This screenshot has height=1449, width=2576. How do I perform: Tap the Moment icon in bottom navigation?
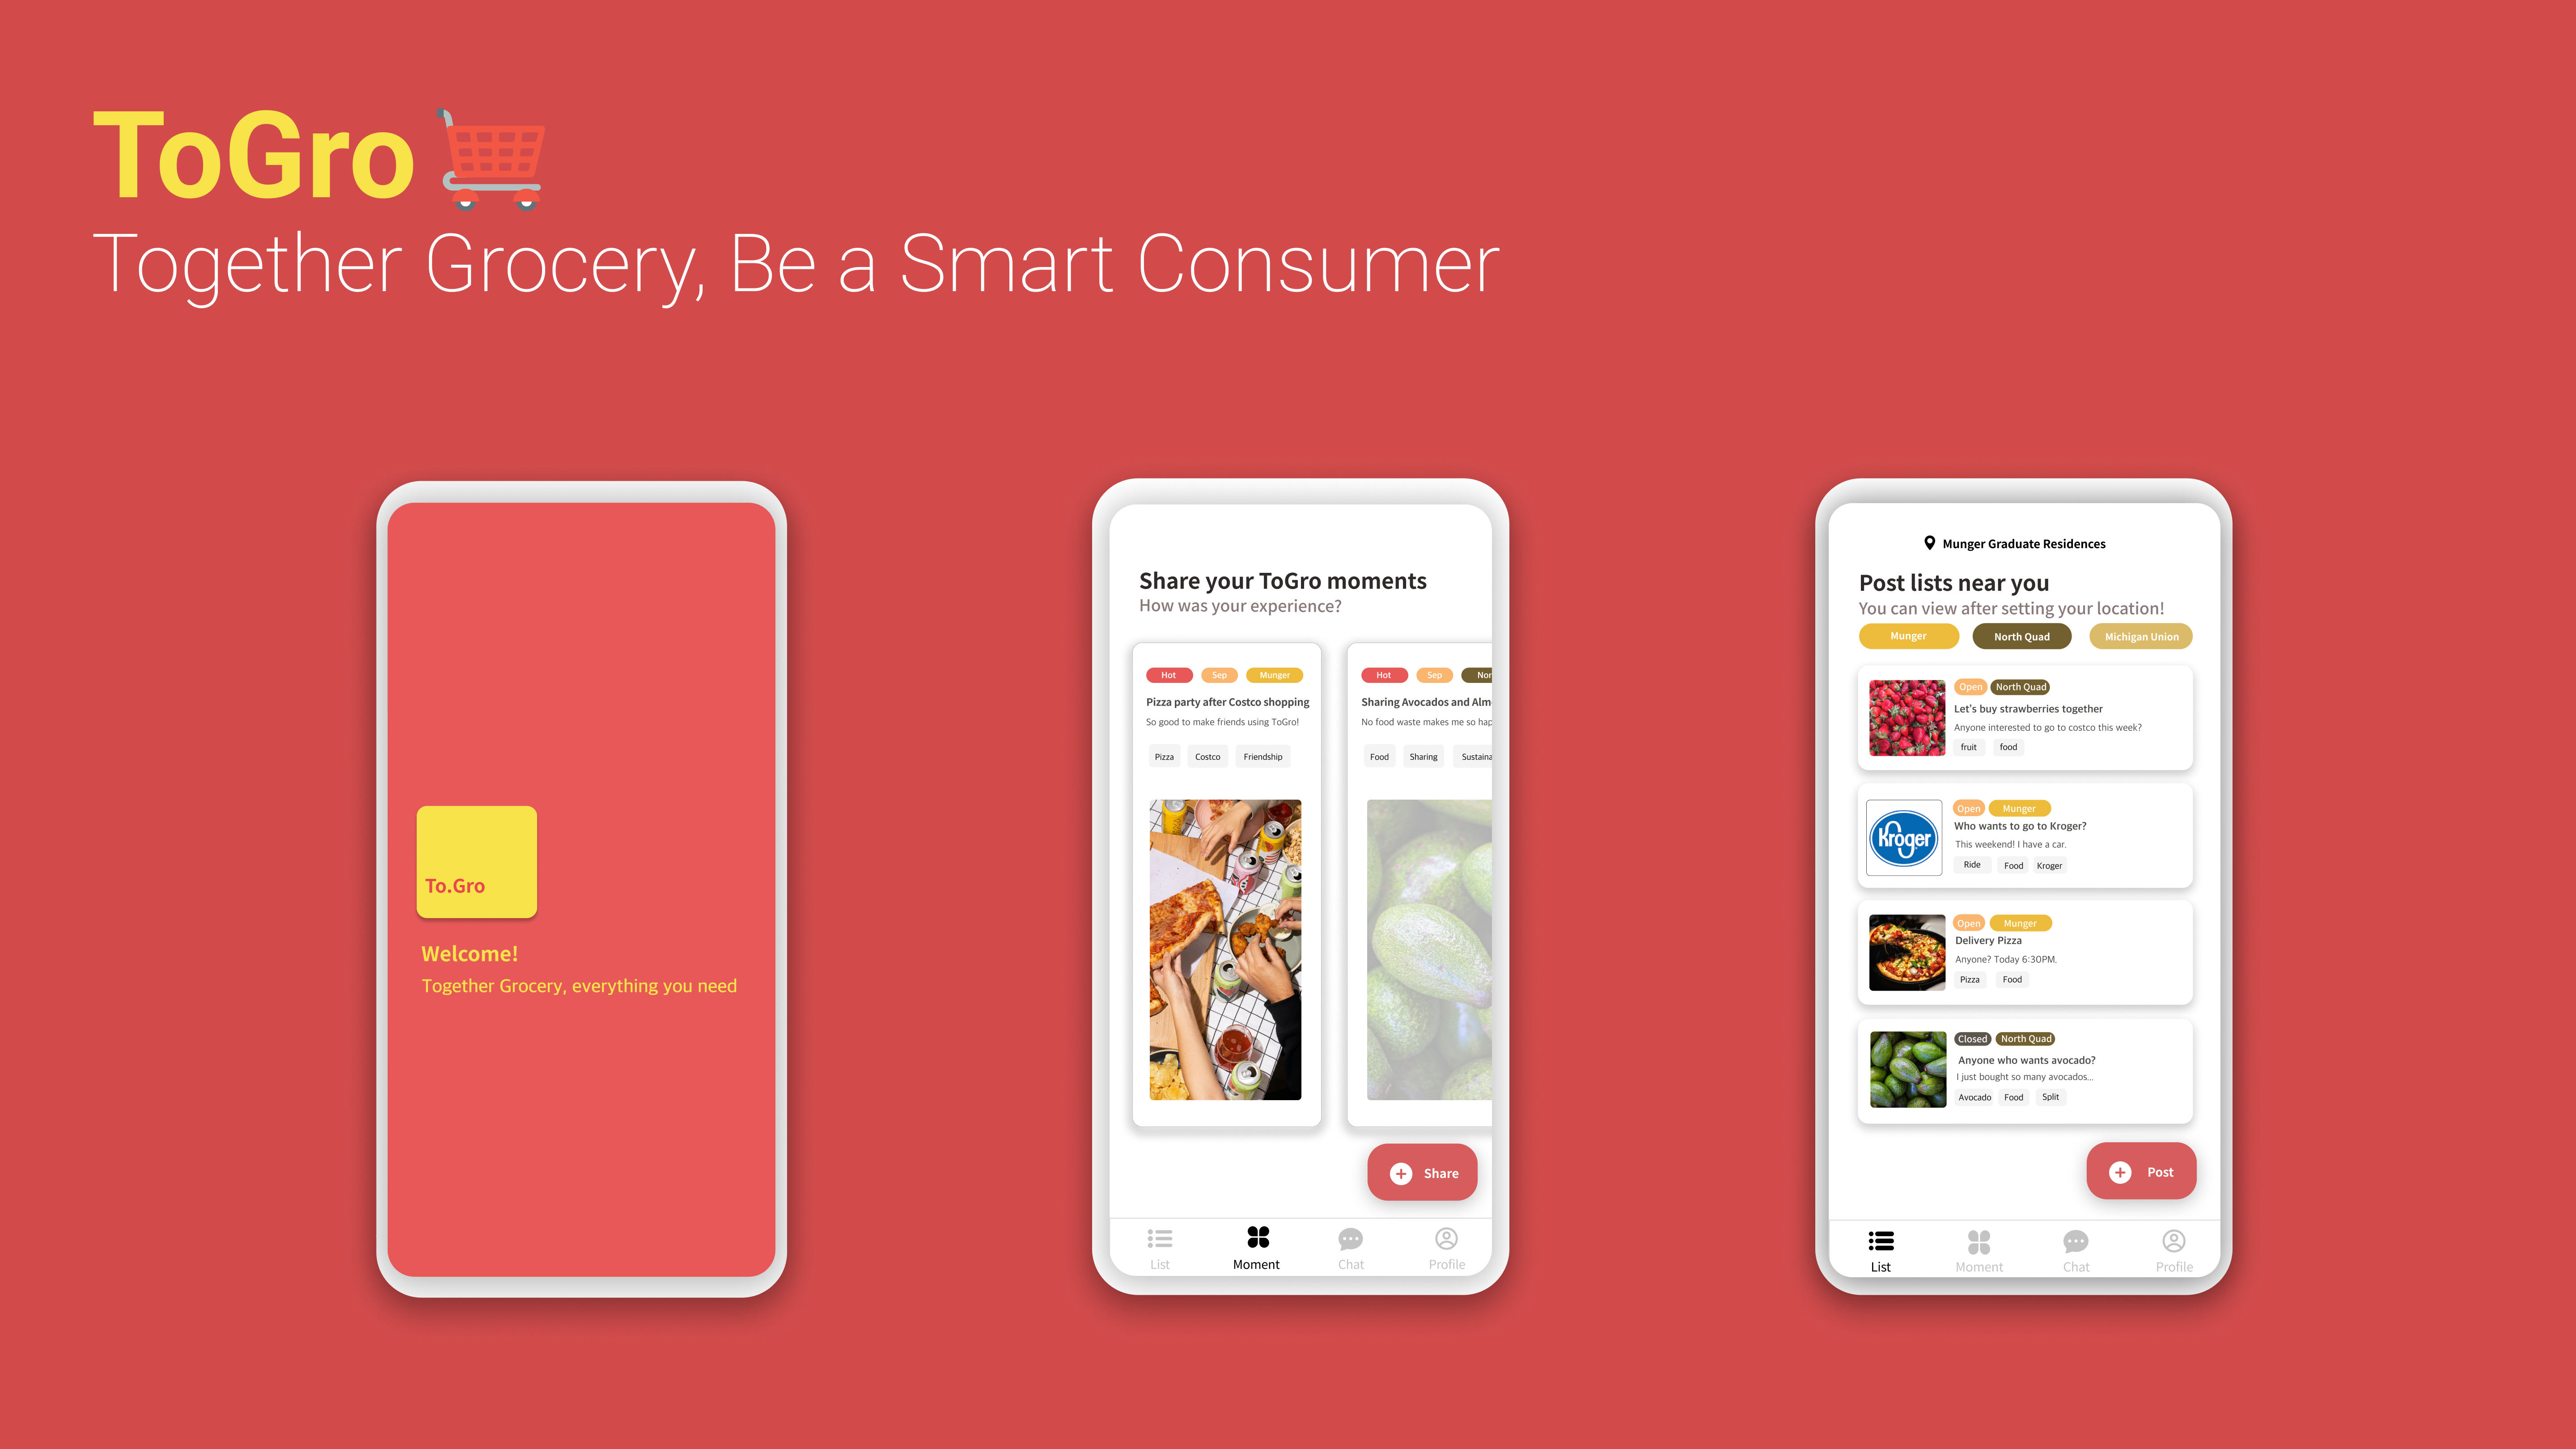click(x=1256, y=1238)
